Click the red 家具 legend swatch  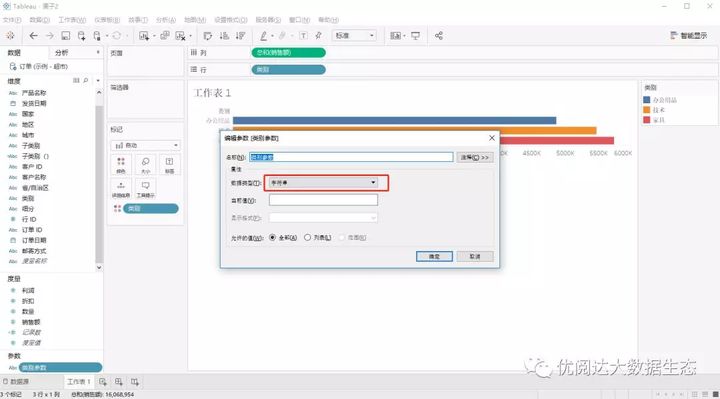647,120
